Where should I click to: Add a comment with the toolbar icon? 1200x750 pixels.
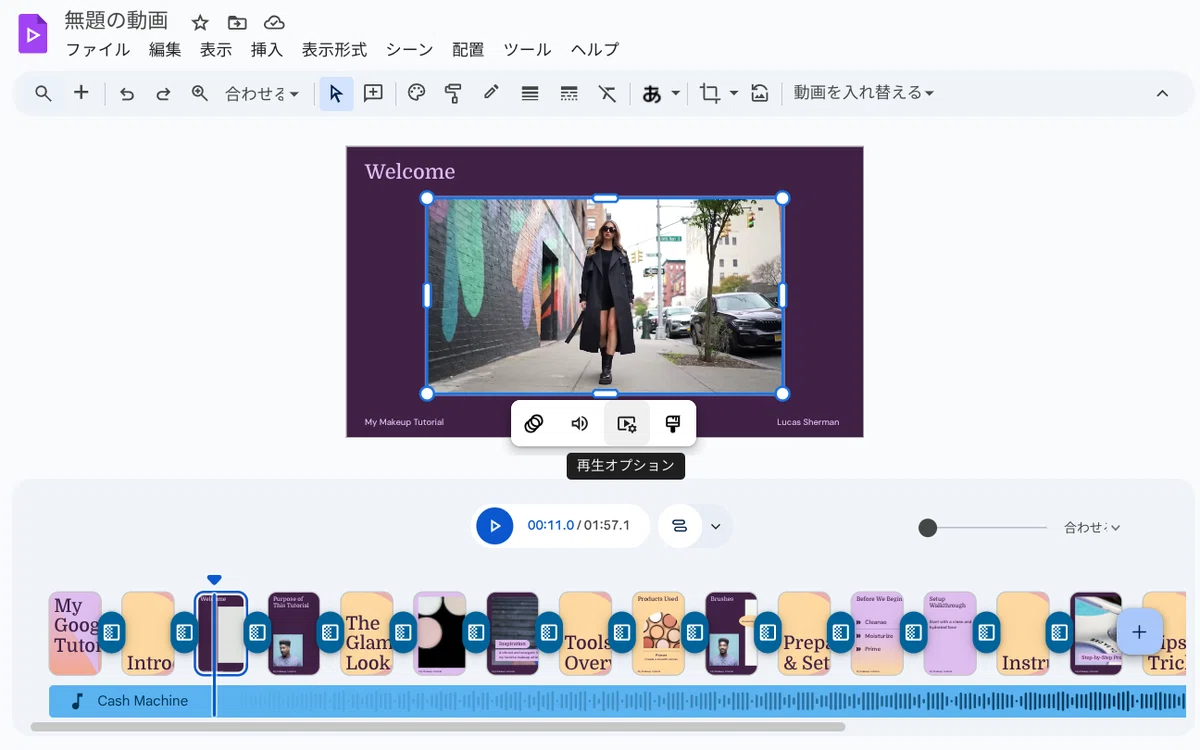click(373, 93)
